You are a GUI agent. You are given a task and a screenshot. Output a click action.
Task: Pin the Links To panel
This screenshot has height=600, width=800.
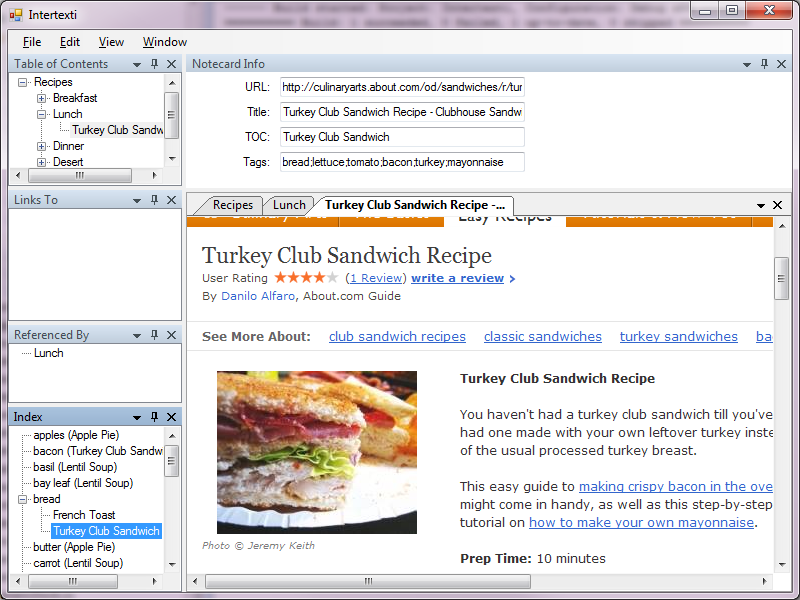154,200
